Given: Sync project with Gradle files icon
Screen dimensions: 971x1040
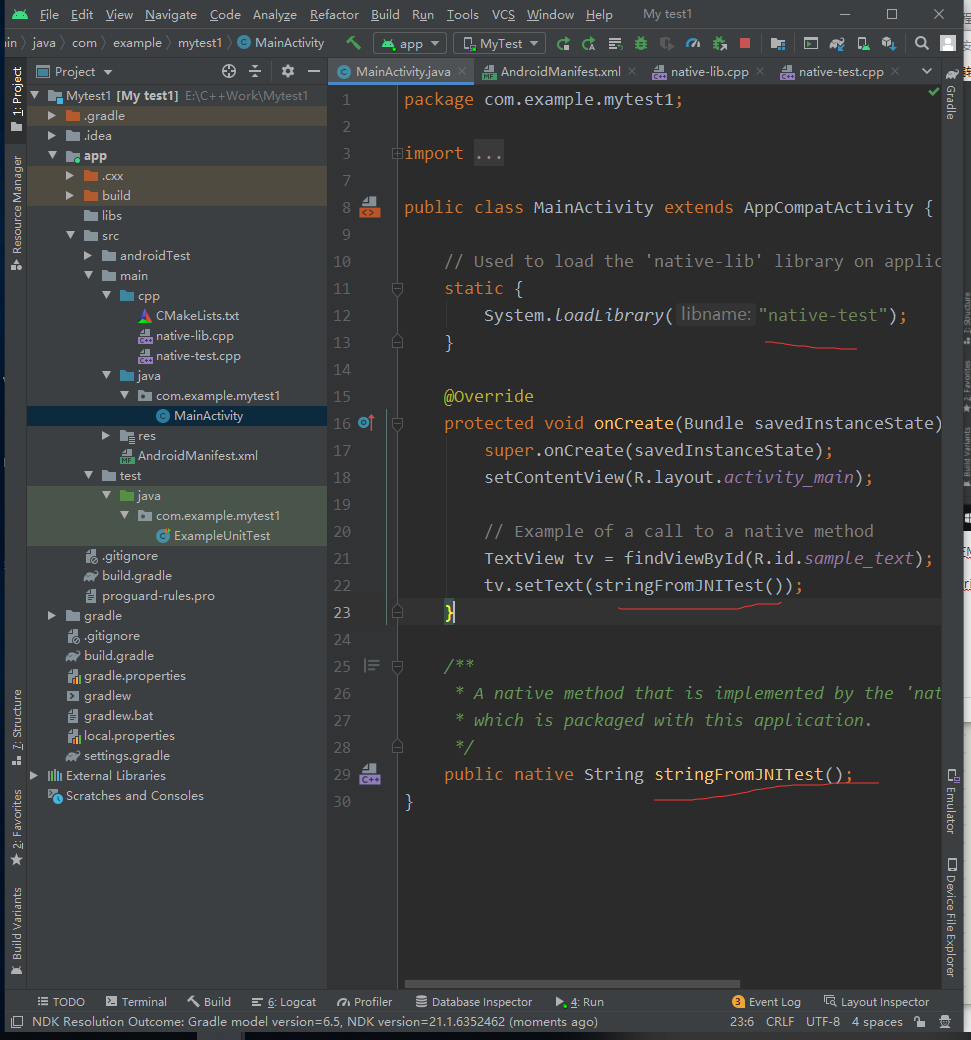Looking at the screenshot, I should point(837,43).
